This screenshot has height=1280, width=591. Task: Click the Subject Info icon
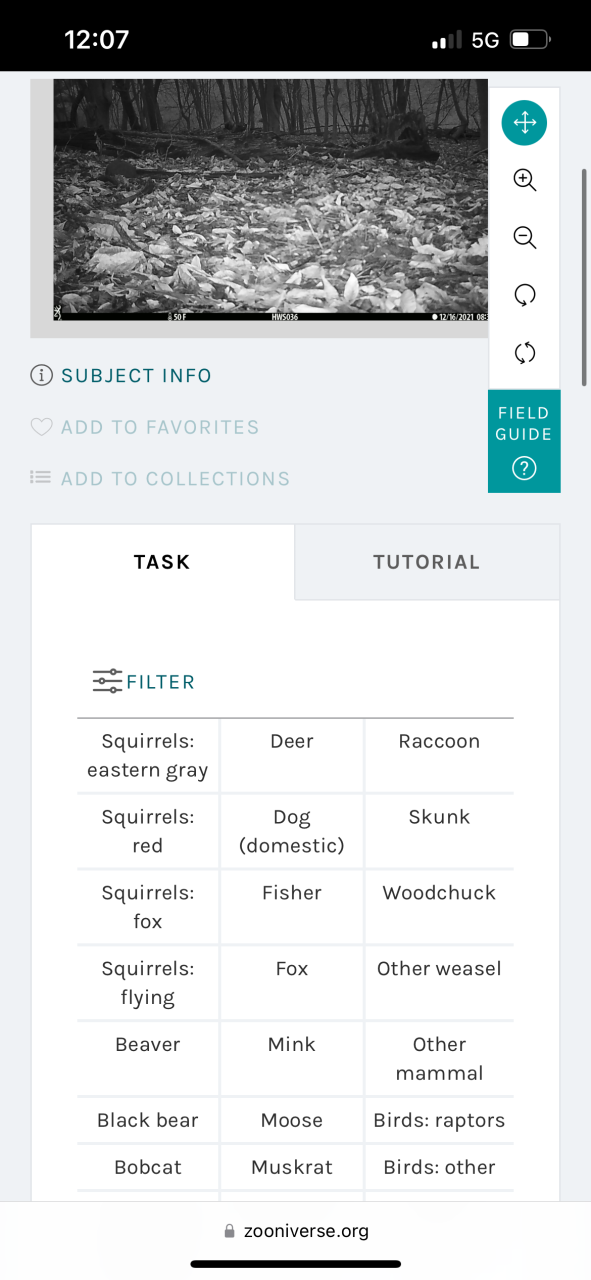pyautogui.click(x=41, y=376)
